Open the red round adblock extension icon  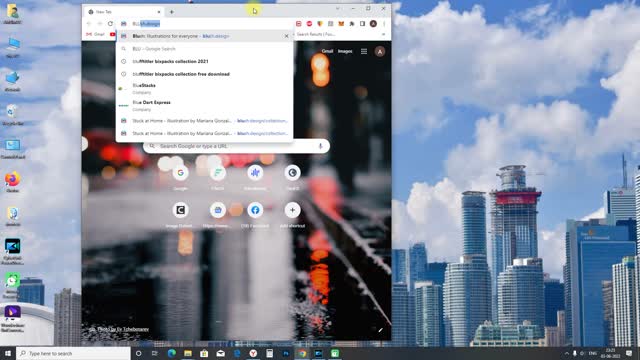pyautogui.click(x=309, y=24)
